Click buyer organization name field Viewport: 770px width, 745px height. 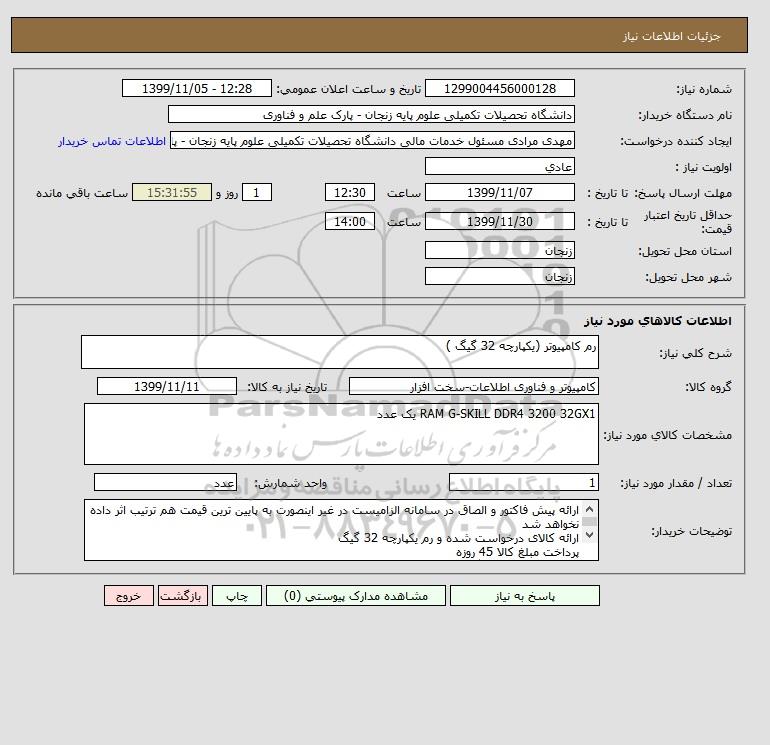pos(371,114)
